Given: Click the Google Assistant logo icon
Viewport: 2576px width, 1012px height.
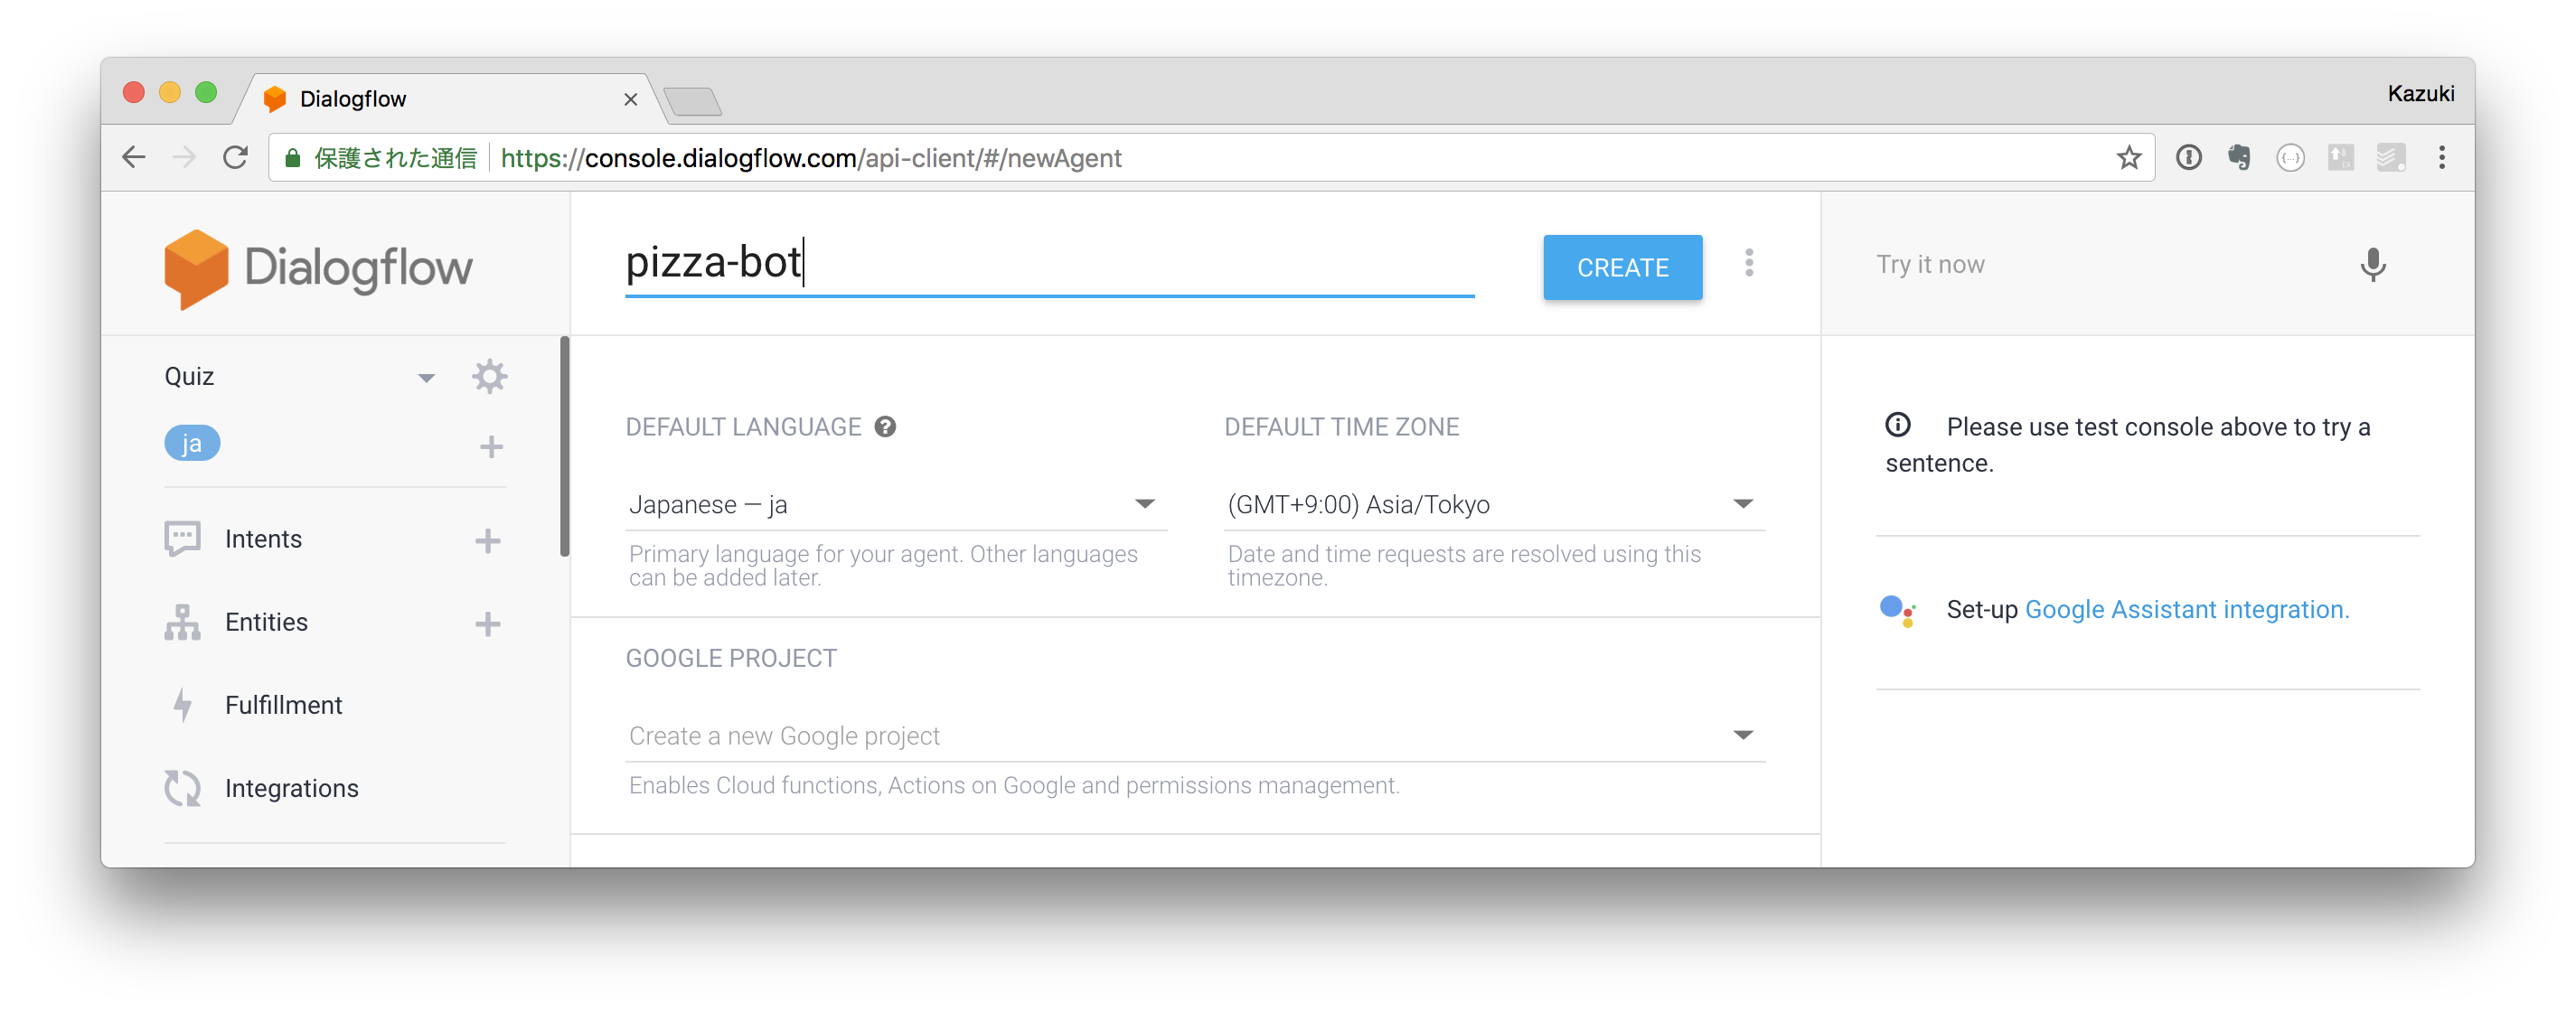Looking at the screenshot, I should tap(1897, 609).
